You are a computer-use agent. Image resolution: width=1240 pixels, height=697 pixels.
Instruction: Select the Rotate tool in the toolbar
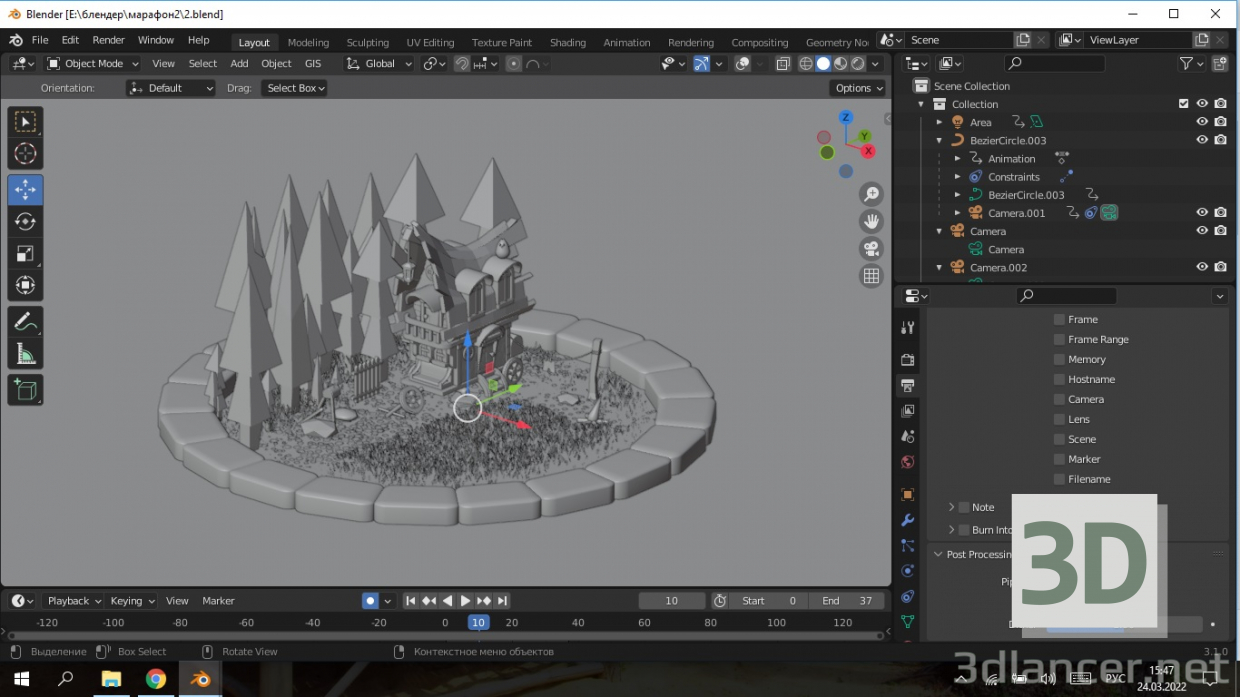coord(25,221)
